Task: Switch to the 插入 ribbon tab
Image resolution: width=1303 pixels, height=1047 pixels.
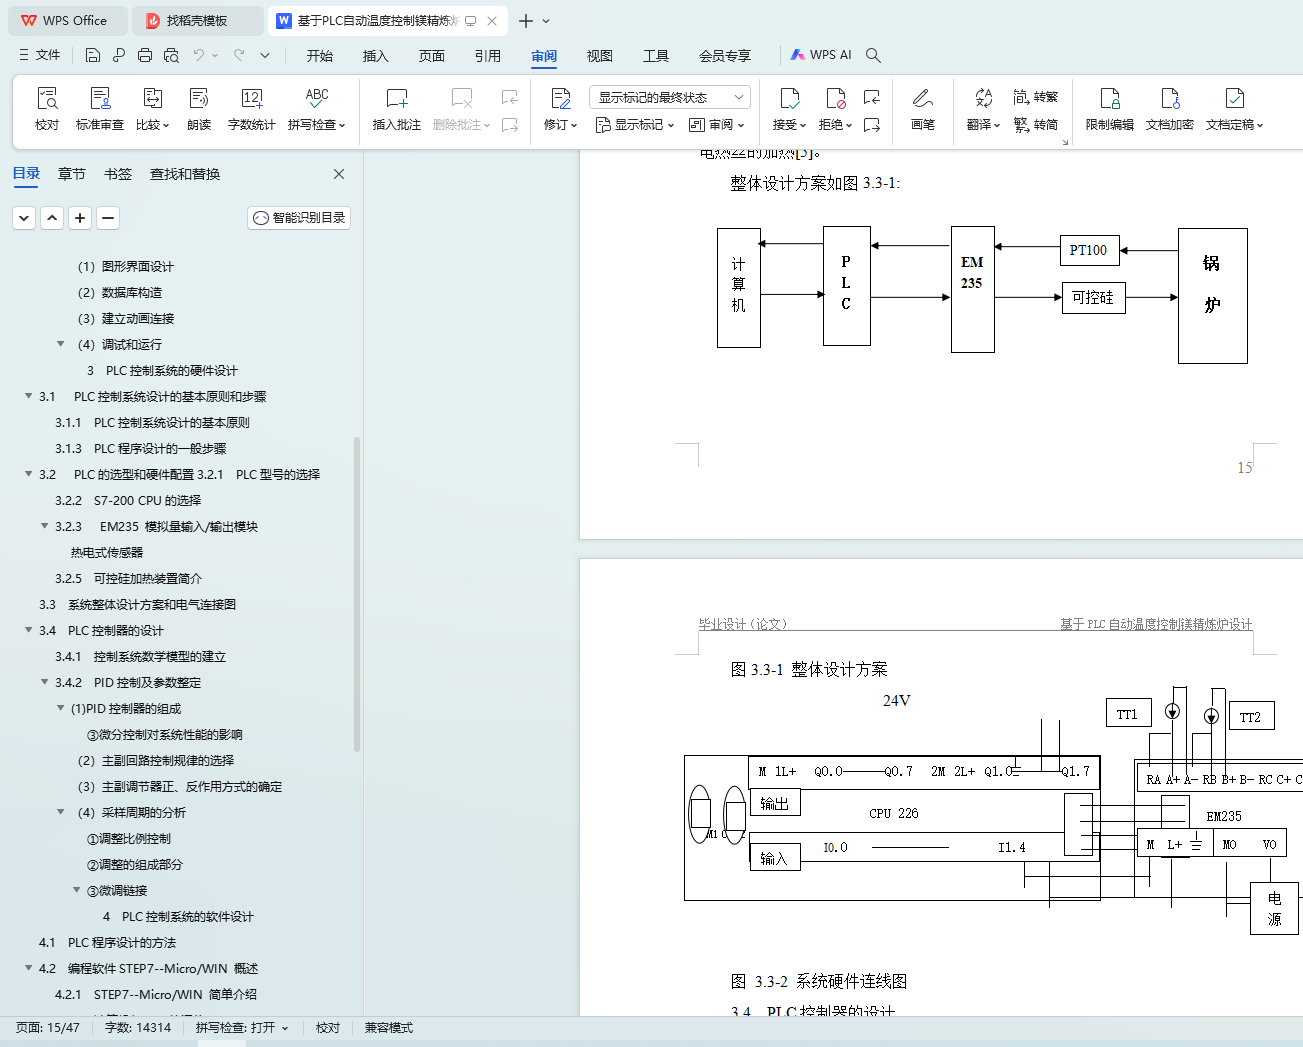Action: click(376, 56)
